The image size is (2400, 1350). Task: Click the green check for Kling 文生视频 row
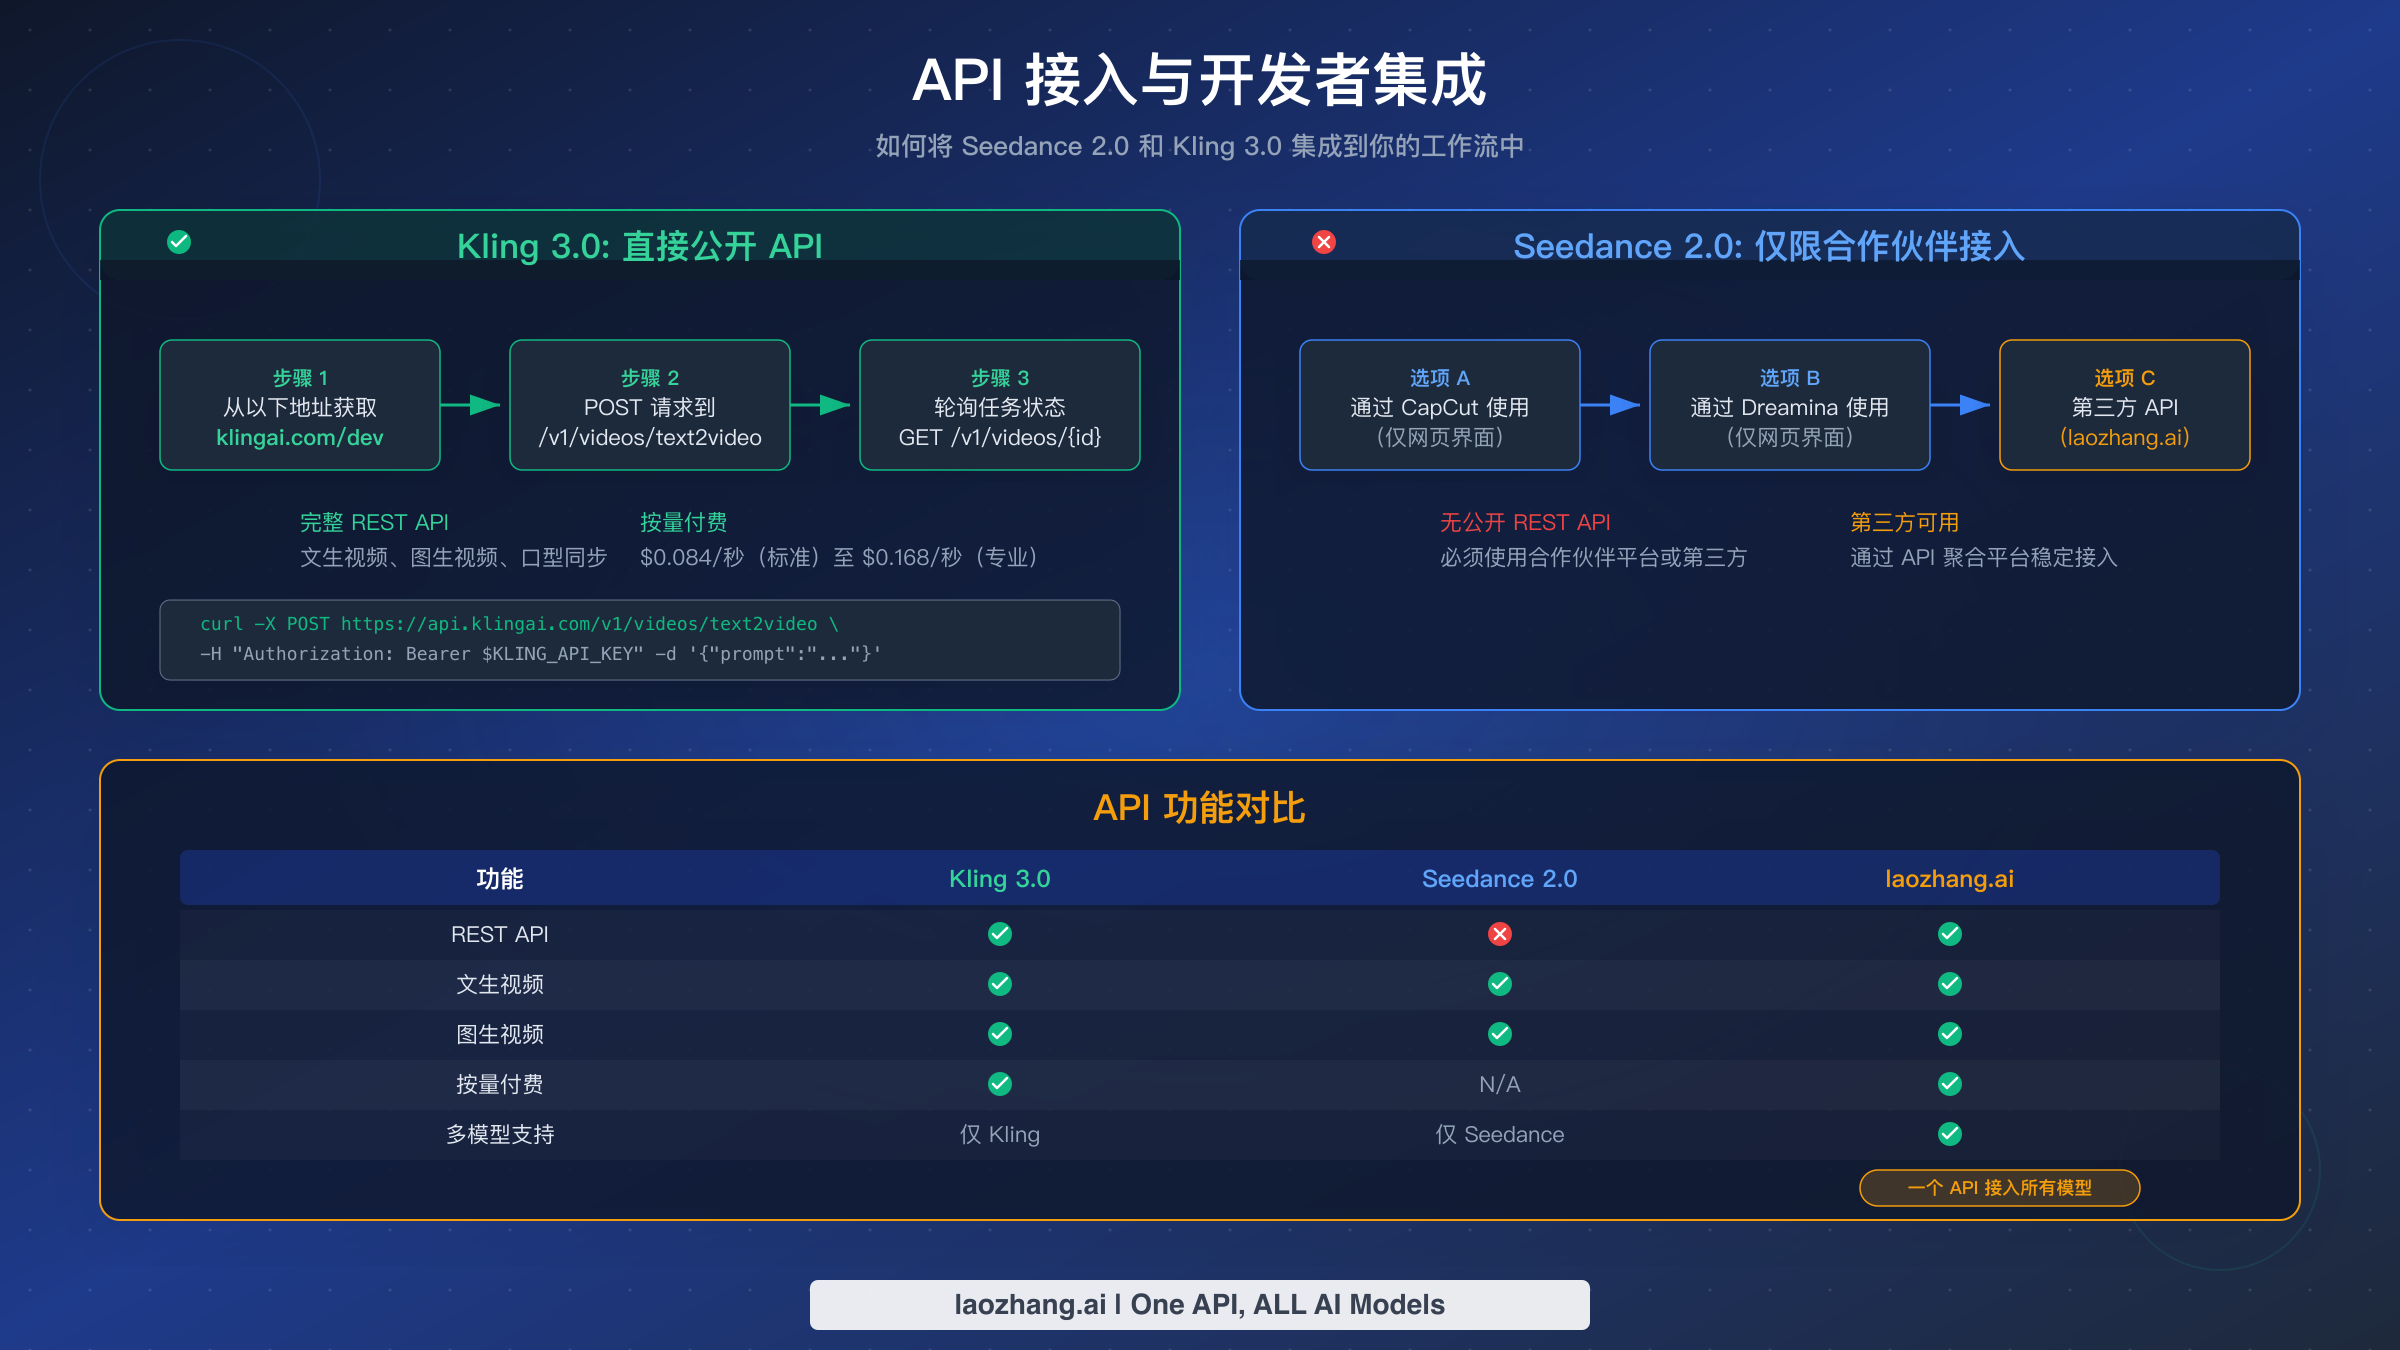pyautogui.click(x=999, y=984)
